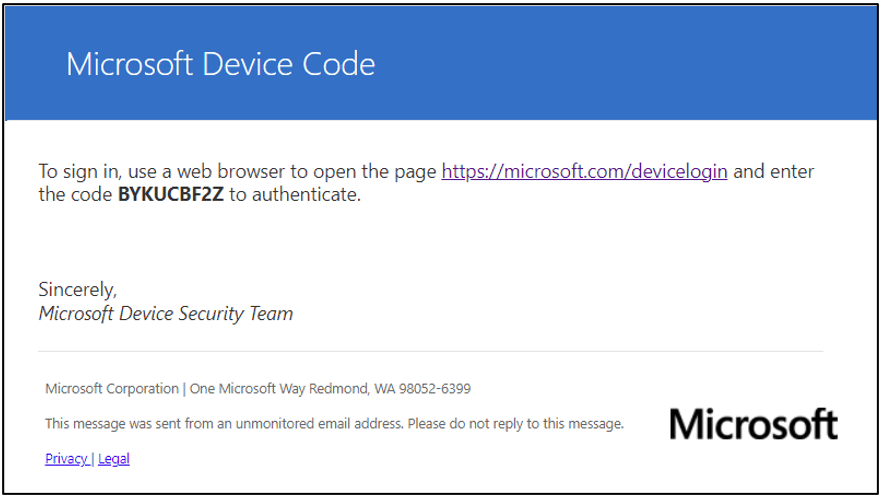Open the Legal link in footer

(114, 459)
